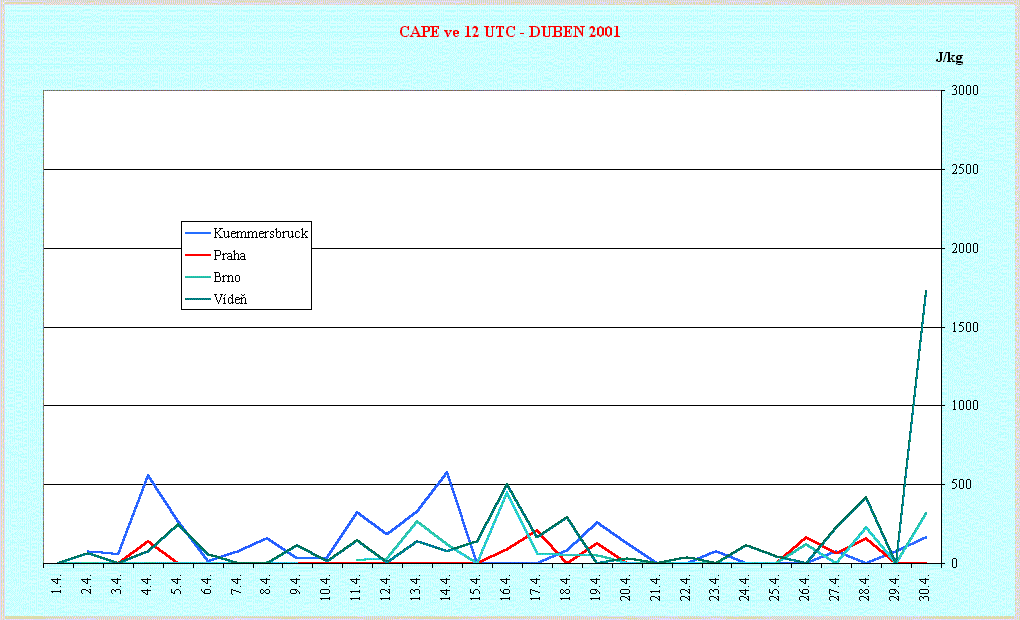Image resolution: width=1020 pixels, height=620 pixels.
Task: Select the 2000 y-axis label
Action: pyautogui.click(x=965, y=249)
